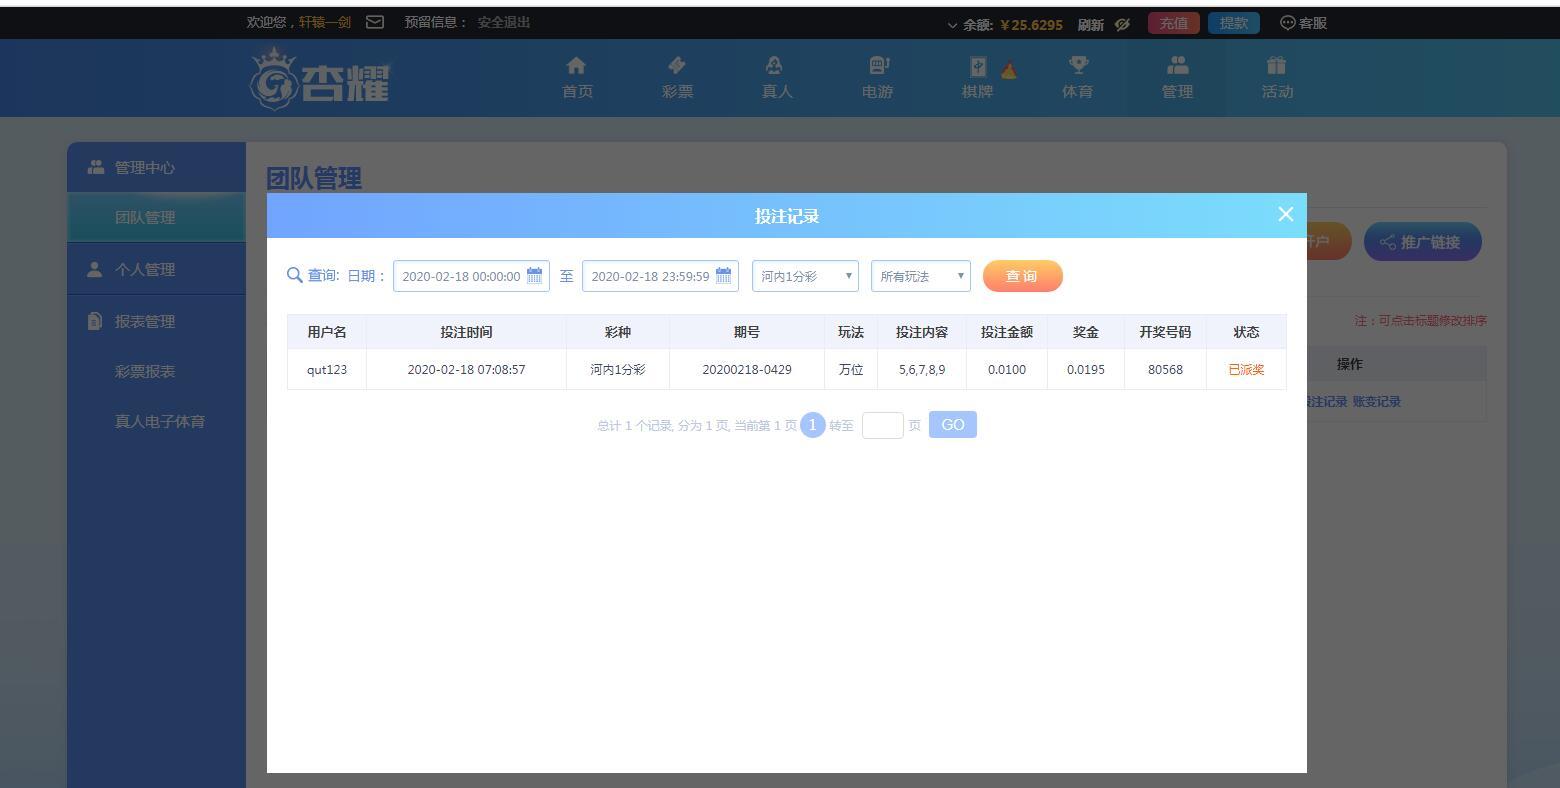Click the 推广链接 promotion link button

(1422, 242)
